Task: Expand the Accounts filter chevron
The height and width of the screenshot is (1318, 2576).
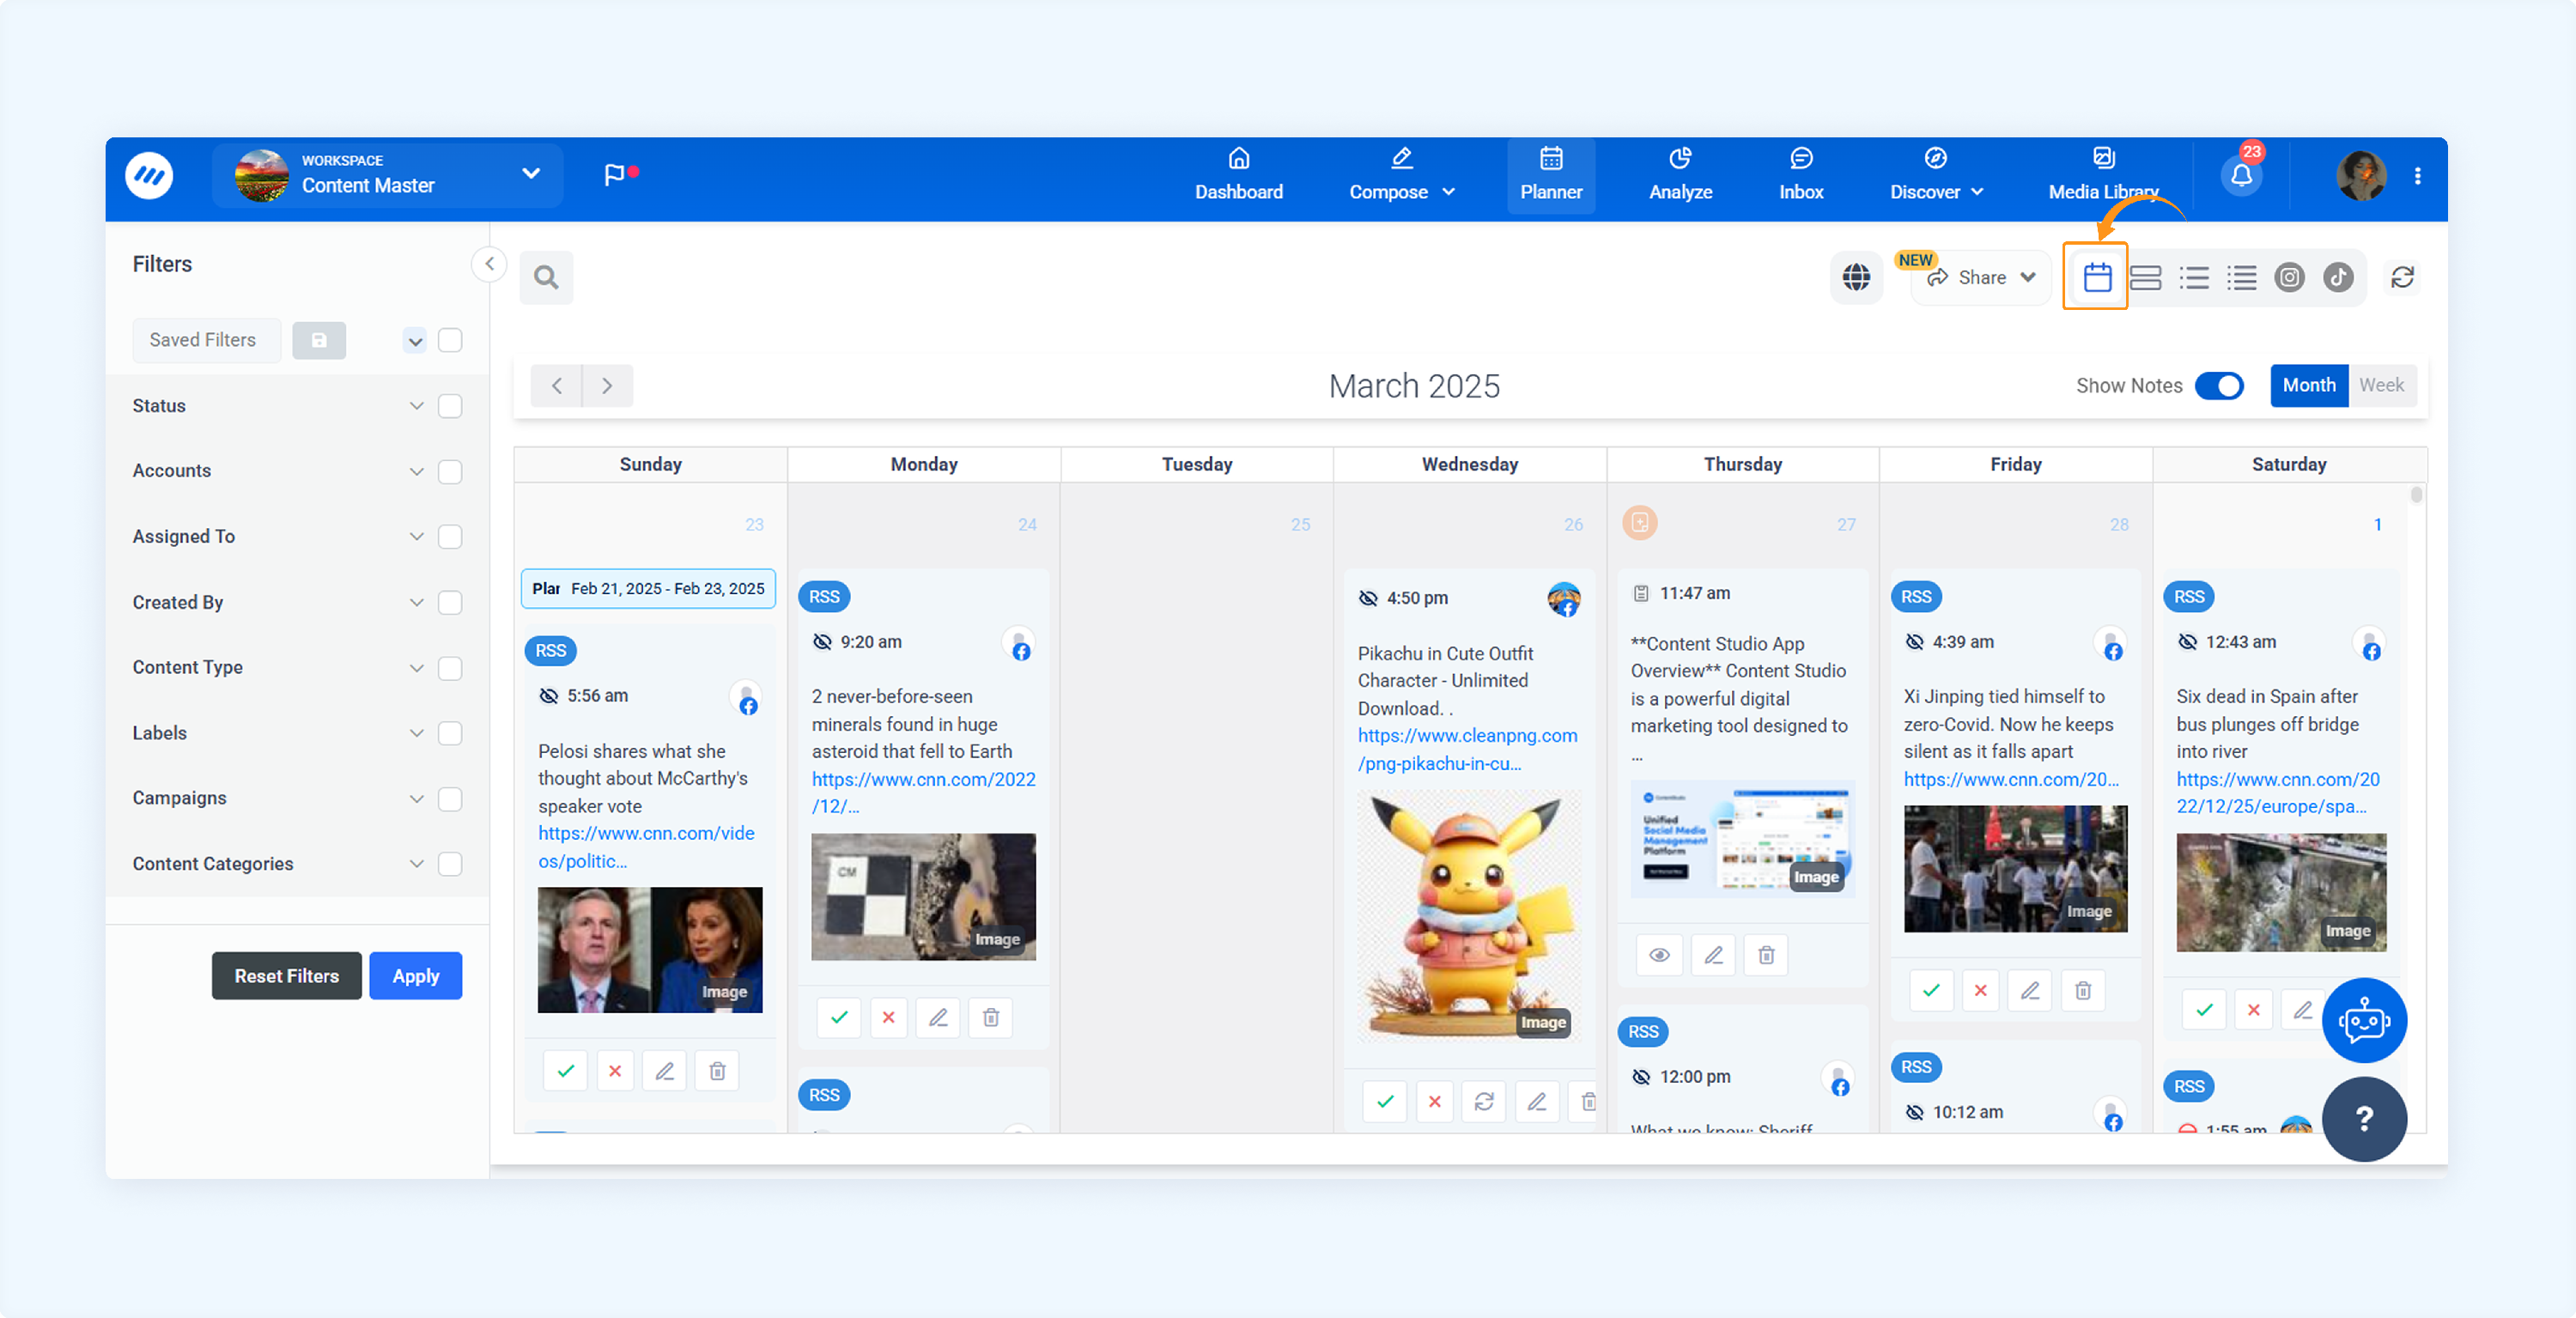Action: click(x=416, y=471)
